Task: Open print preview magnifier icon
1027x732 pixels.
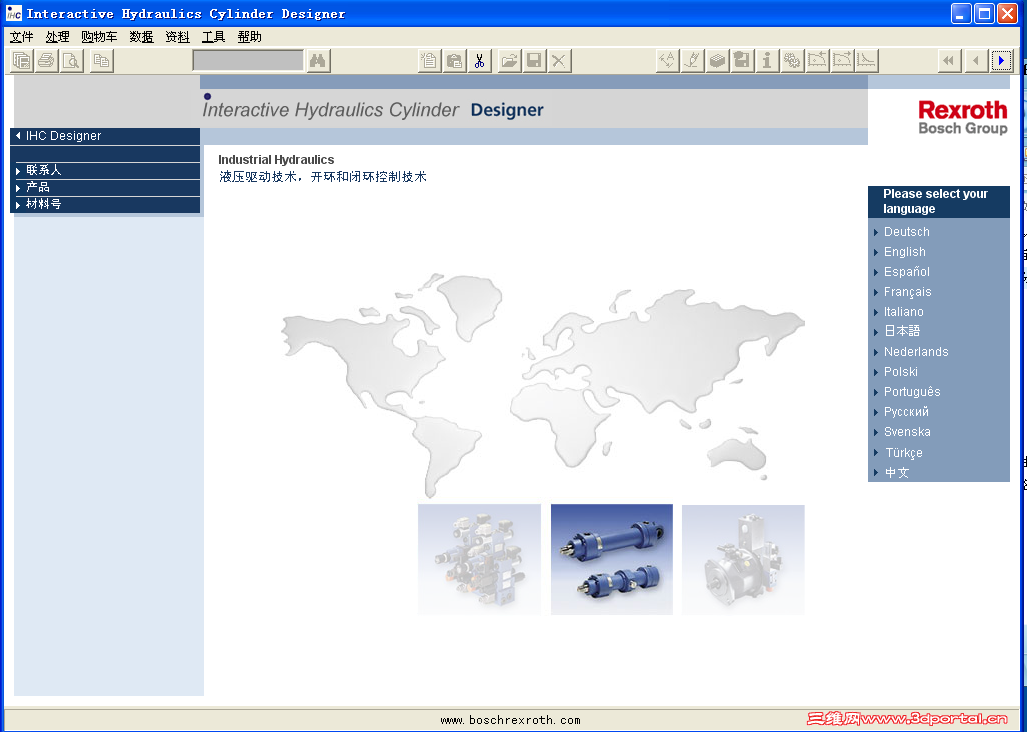Action: coord(71,61)
